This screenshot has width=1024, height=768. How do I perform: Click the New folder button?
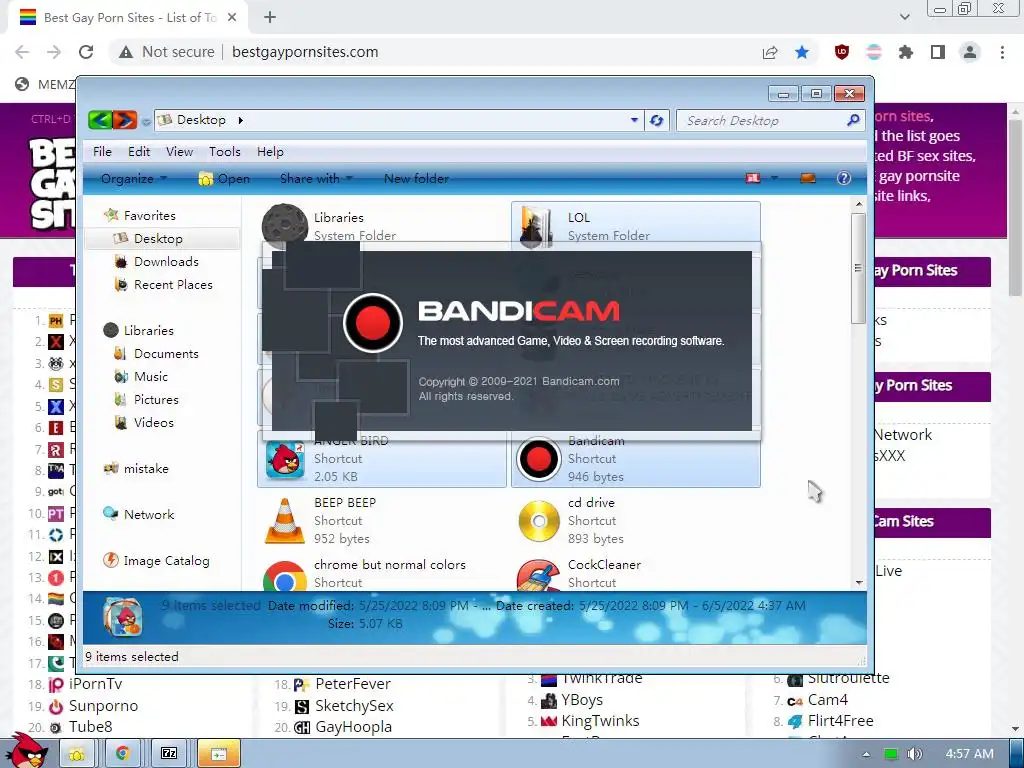(416, 178)
